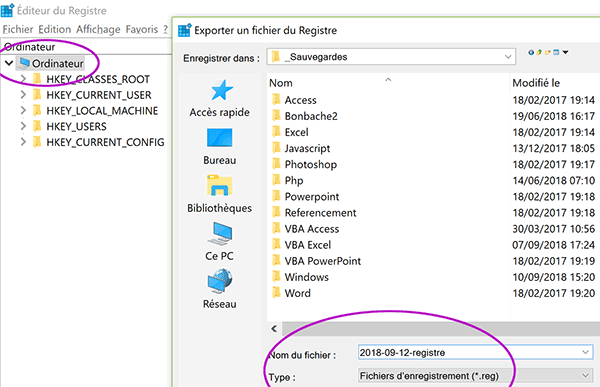
Task: Open view menu dropdown arrow
Action: click(565, 52)
